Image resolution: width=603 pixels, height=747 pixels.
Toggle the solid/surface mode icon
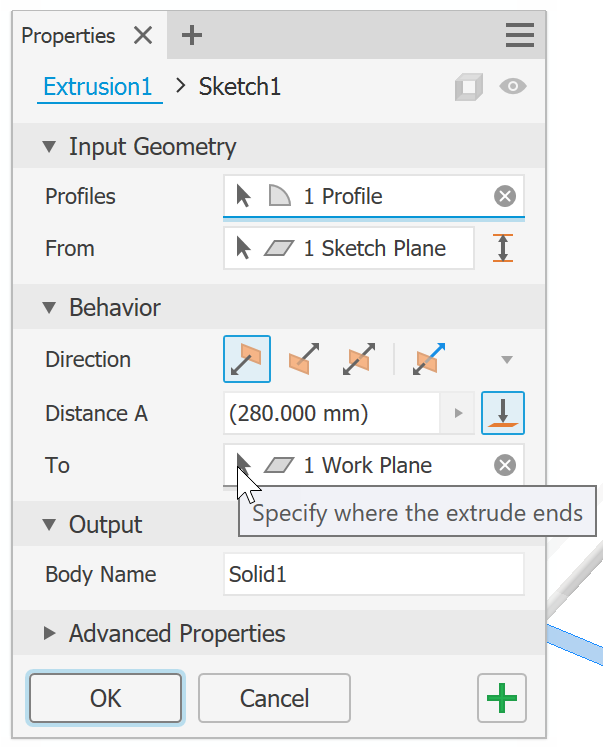coord(468,88)
